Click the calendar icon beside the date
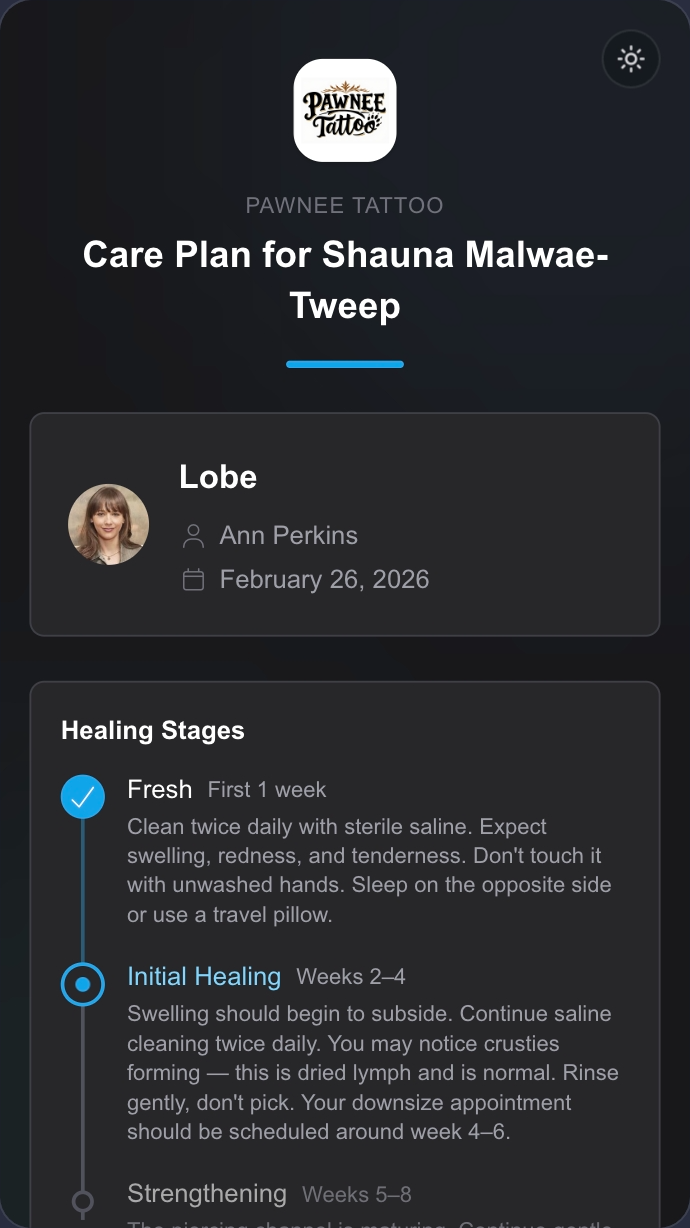Viewport: 690px width, 1228px height. pyautogui.click(x=193, y=580)
